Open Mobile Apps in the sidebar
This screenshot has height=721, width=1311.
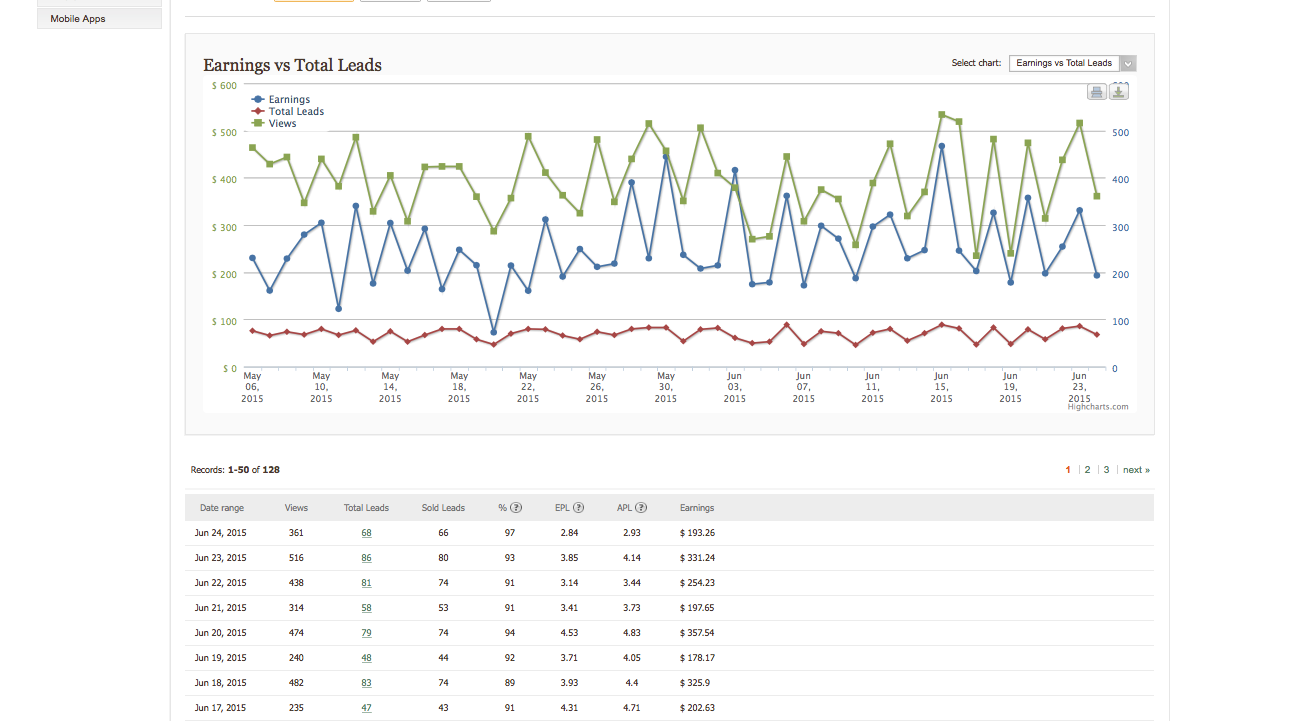(x=99, y=19)
